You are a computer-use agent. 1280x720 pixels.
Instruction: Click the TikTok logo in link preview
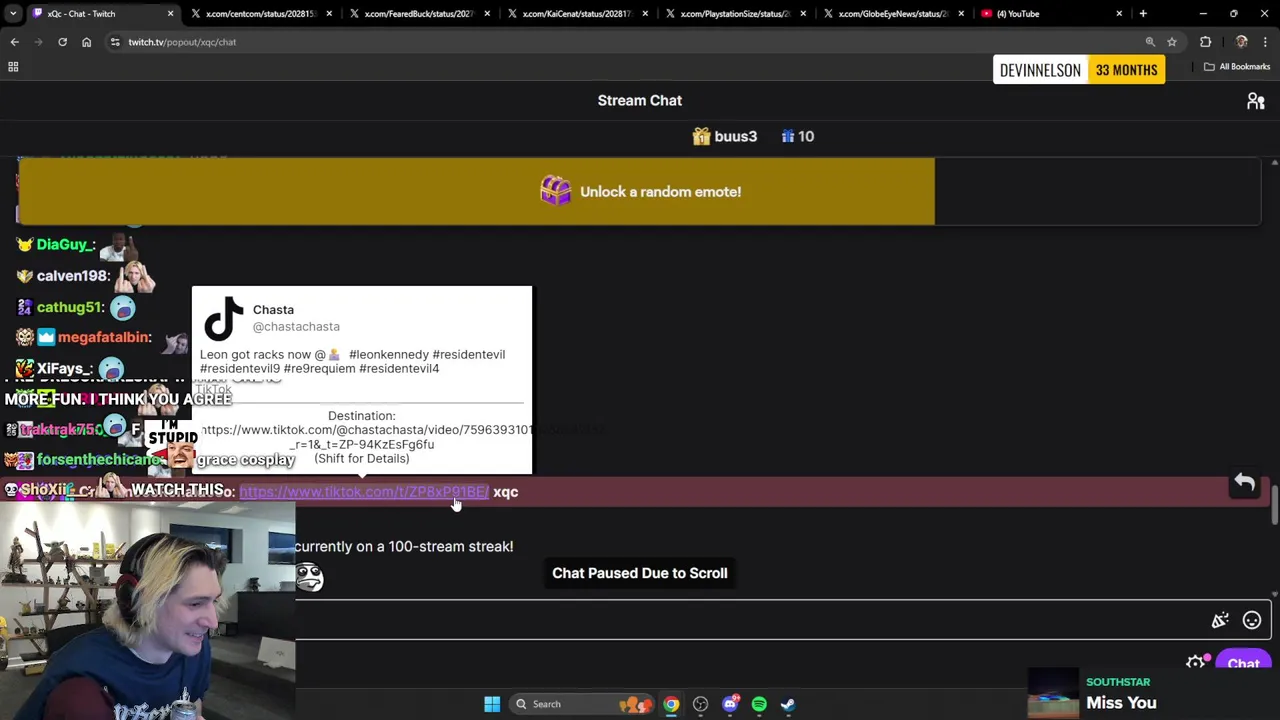(x=223, y=318)
